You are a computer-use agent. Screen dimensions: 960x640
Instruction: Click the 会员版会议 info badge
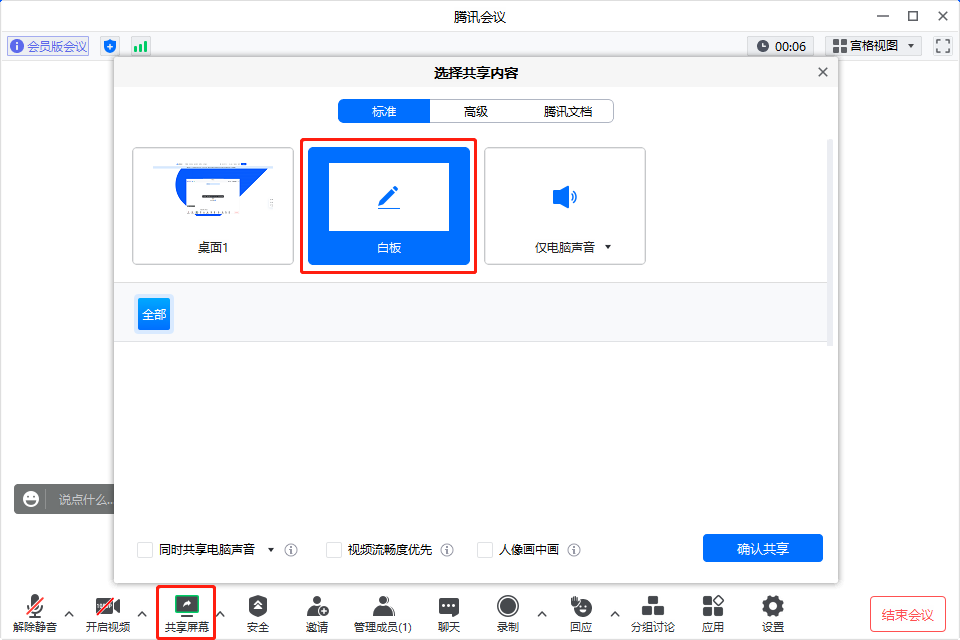tap(48, 46)
